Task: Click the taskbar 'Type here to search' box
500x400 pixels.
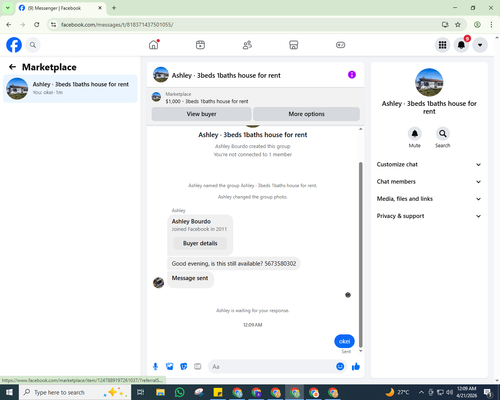Action: (x=75, y=392)
